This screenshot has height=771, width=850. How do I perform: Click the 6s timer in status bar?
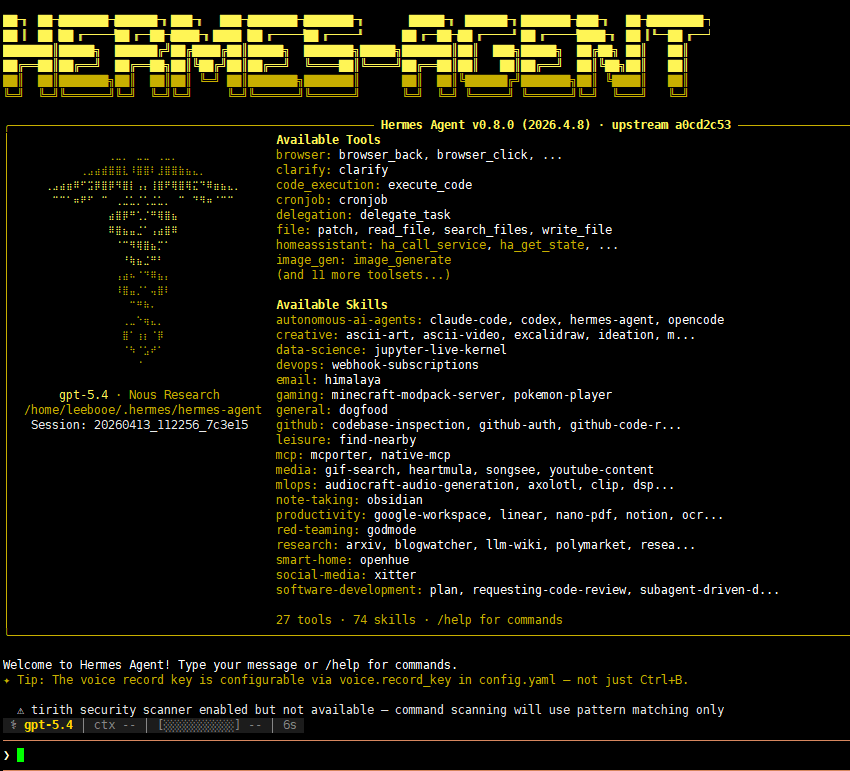click(289, 725)
